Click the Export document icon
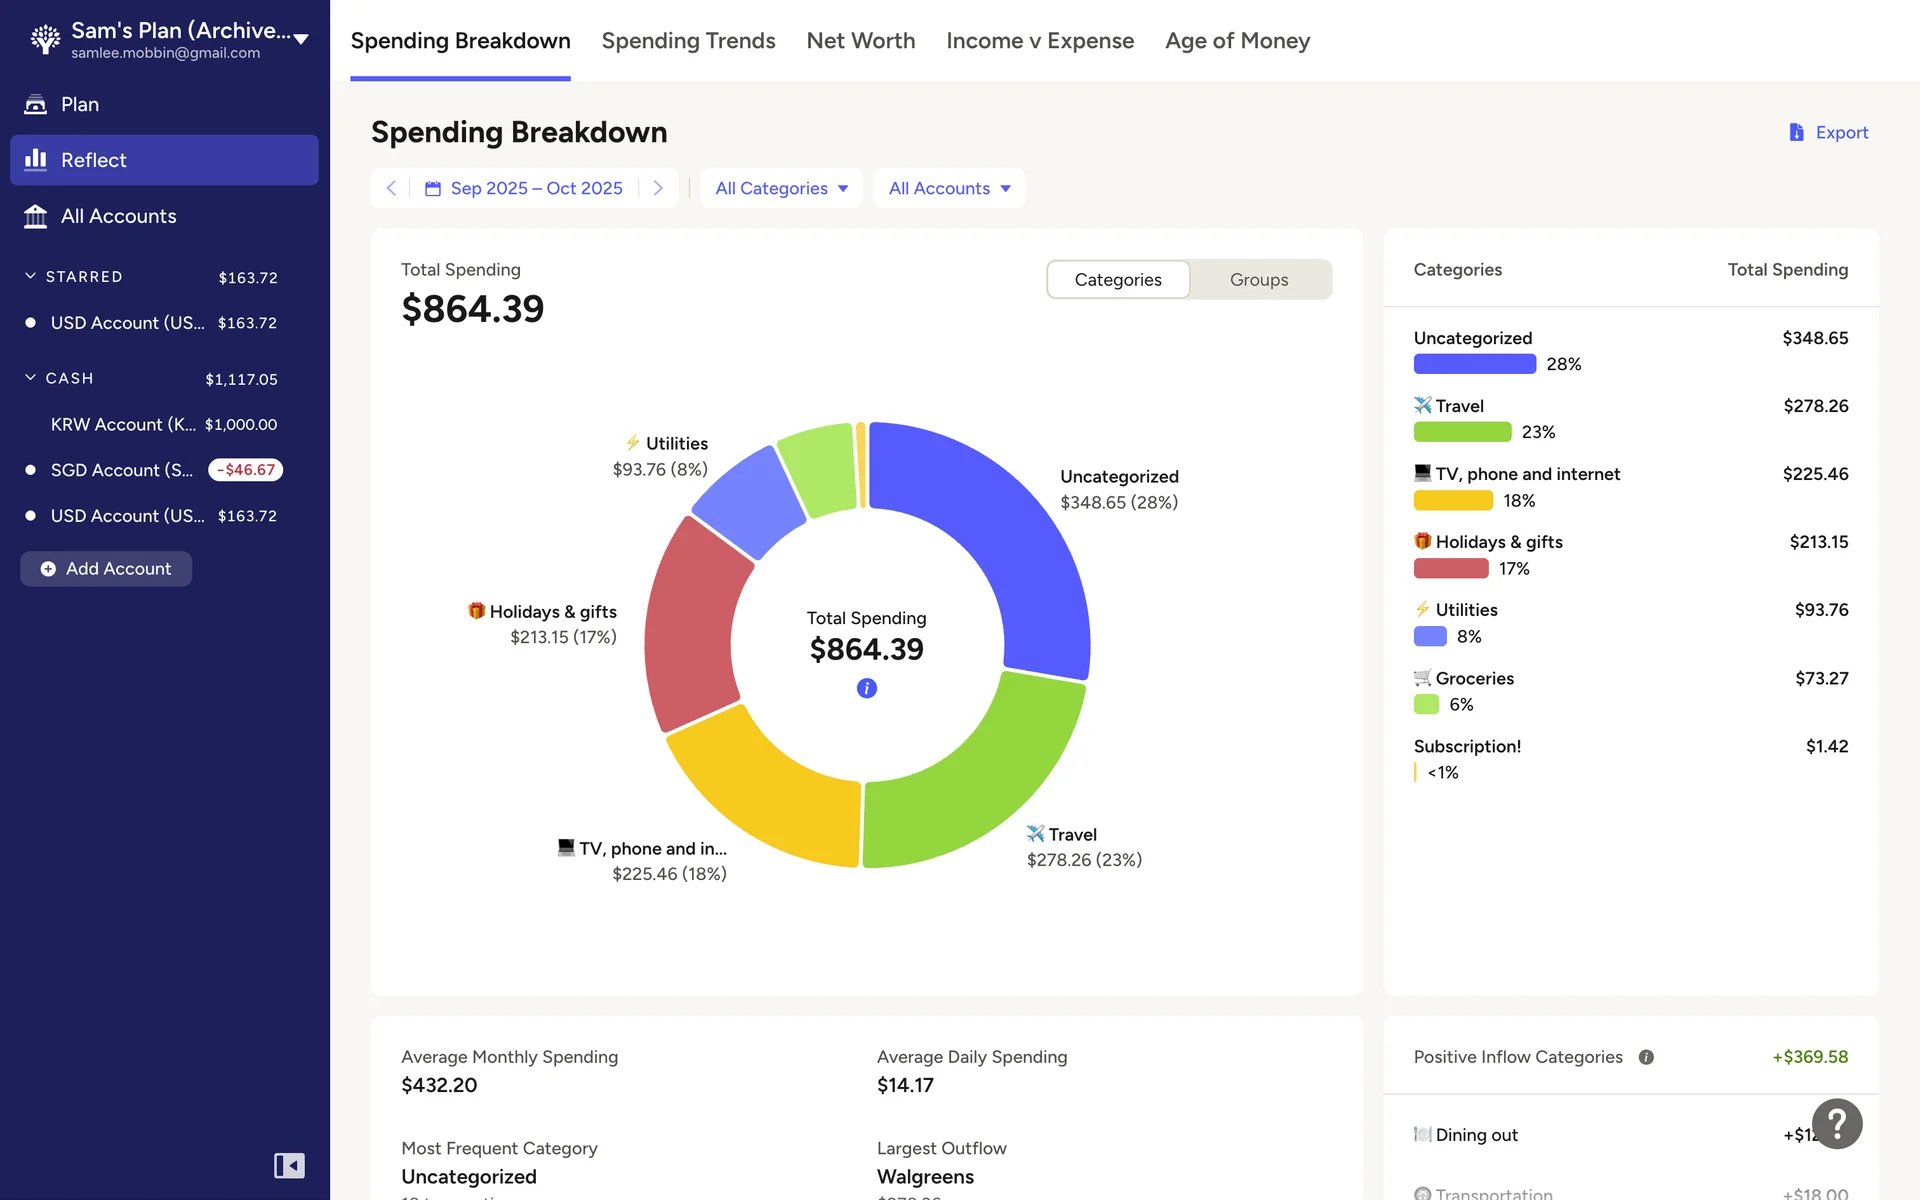The width and height of the screenshot is (1920, 1200). [1796, 132]
